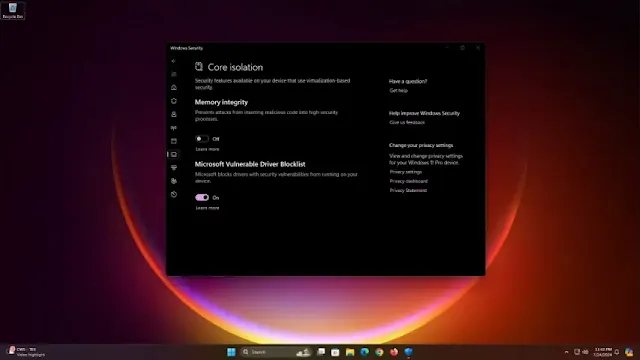Screen dimensions: 640x360
Task: Click the 'Have a question?' heading
Action: [408, 81]
